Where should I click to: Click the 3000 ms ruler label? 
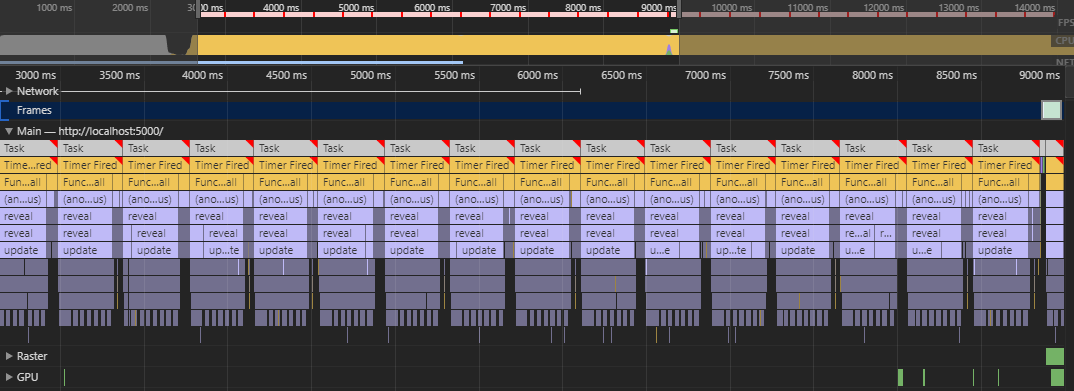[36, 75]
